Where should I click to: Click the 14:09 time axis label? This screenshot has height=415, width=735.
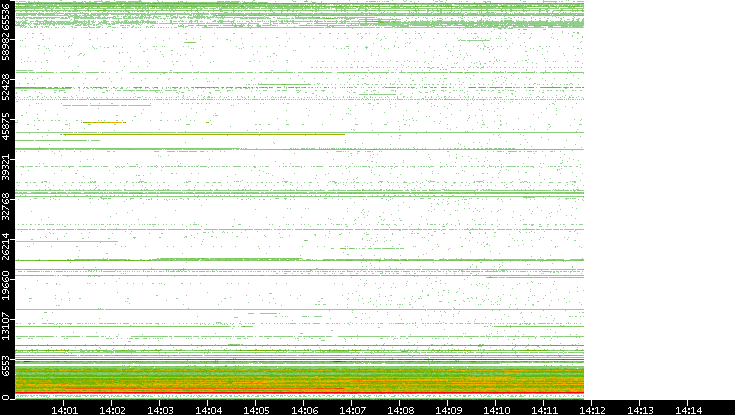pyautogui.click(x=448, y=409)
